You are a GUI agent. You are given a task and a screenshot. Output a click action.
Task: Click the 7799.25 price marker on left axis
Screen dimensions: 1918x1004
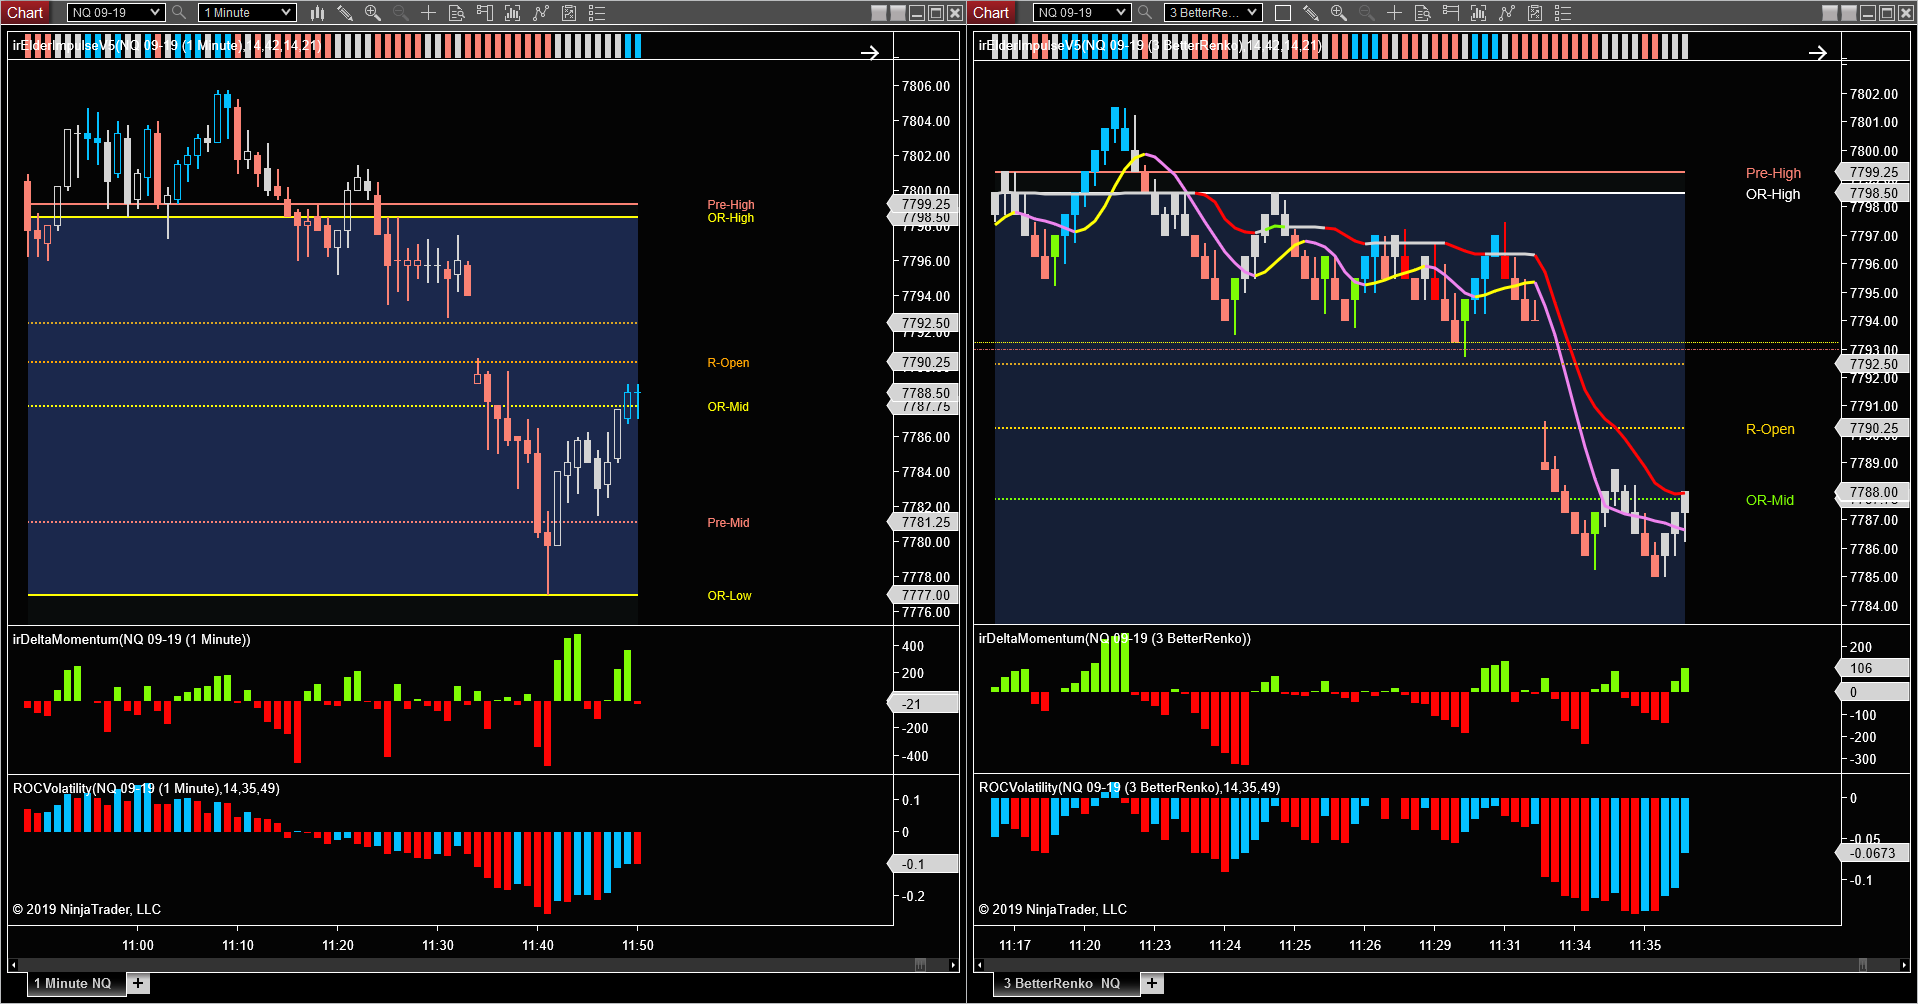(925, 203)
